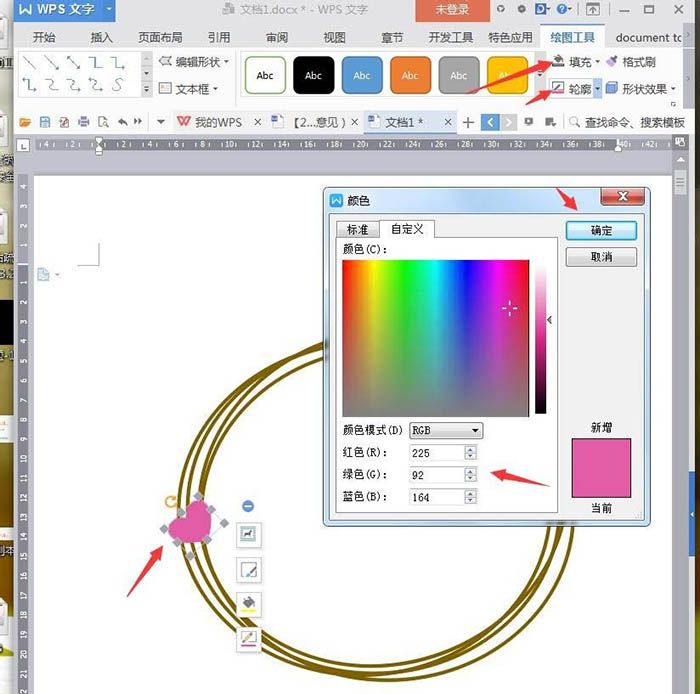Click the 蓝色(B) value field showing 164
Viewport: 700px width, 694px height.
(437, 497)
